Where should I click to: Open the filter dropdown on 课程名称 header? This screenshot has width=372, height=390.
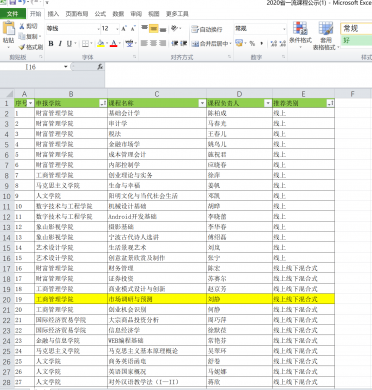tap(202, 103)
